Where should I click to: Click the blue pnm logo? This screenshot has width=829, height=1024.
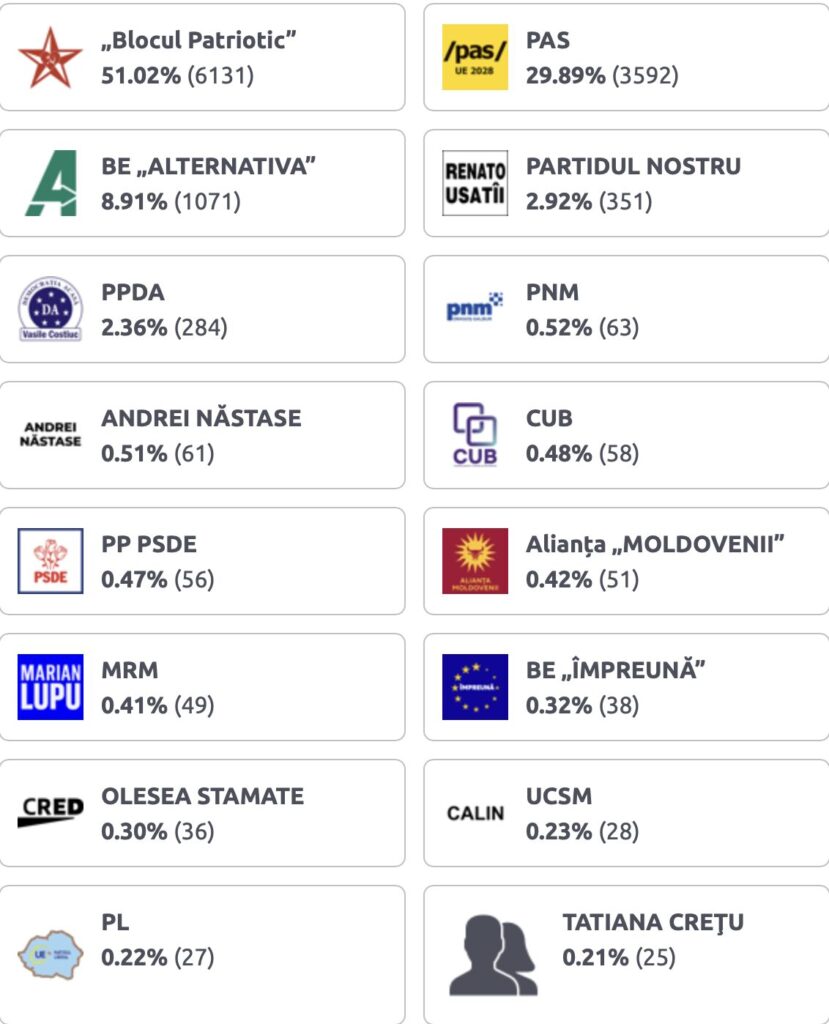coord(475,307)
